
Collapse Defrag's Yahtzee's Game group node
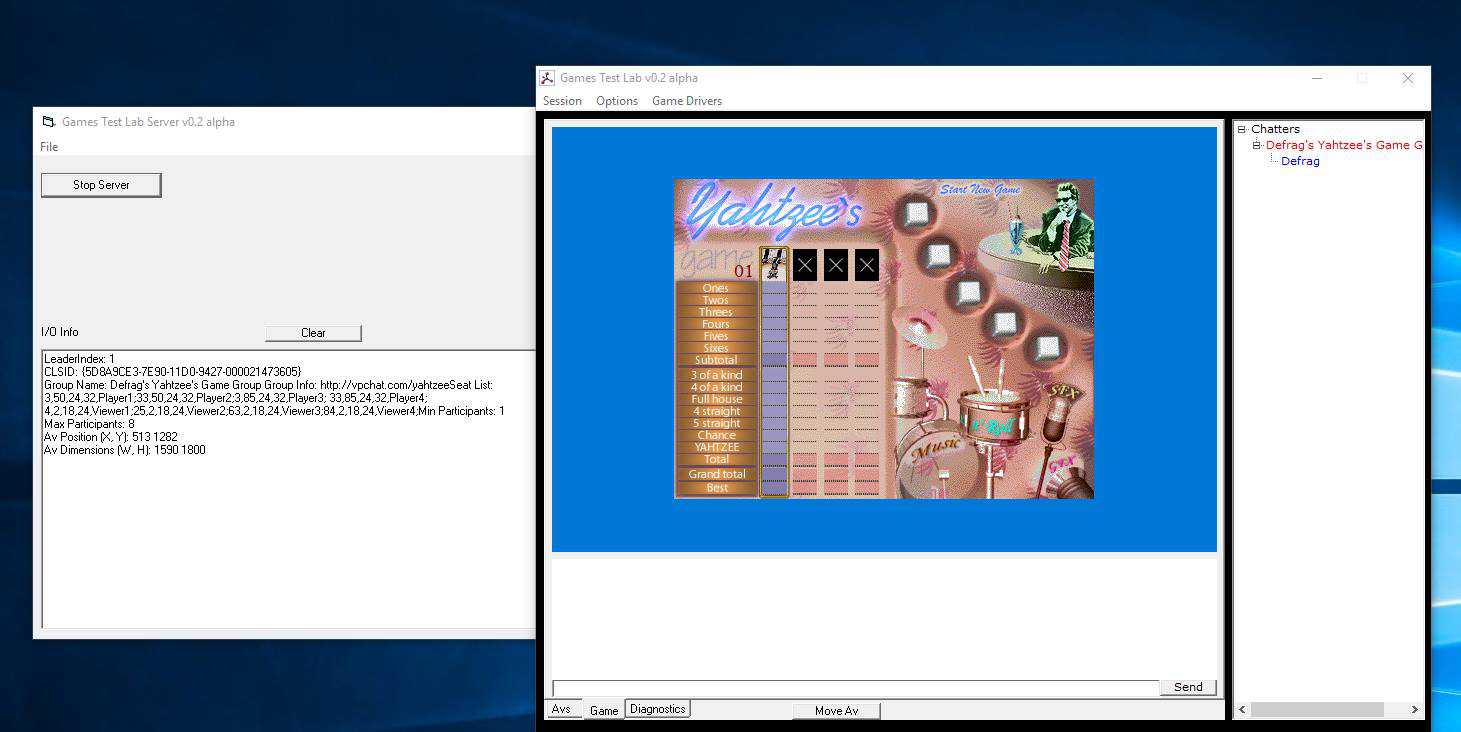[x=1257, y=145]
